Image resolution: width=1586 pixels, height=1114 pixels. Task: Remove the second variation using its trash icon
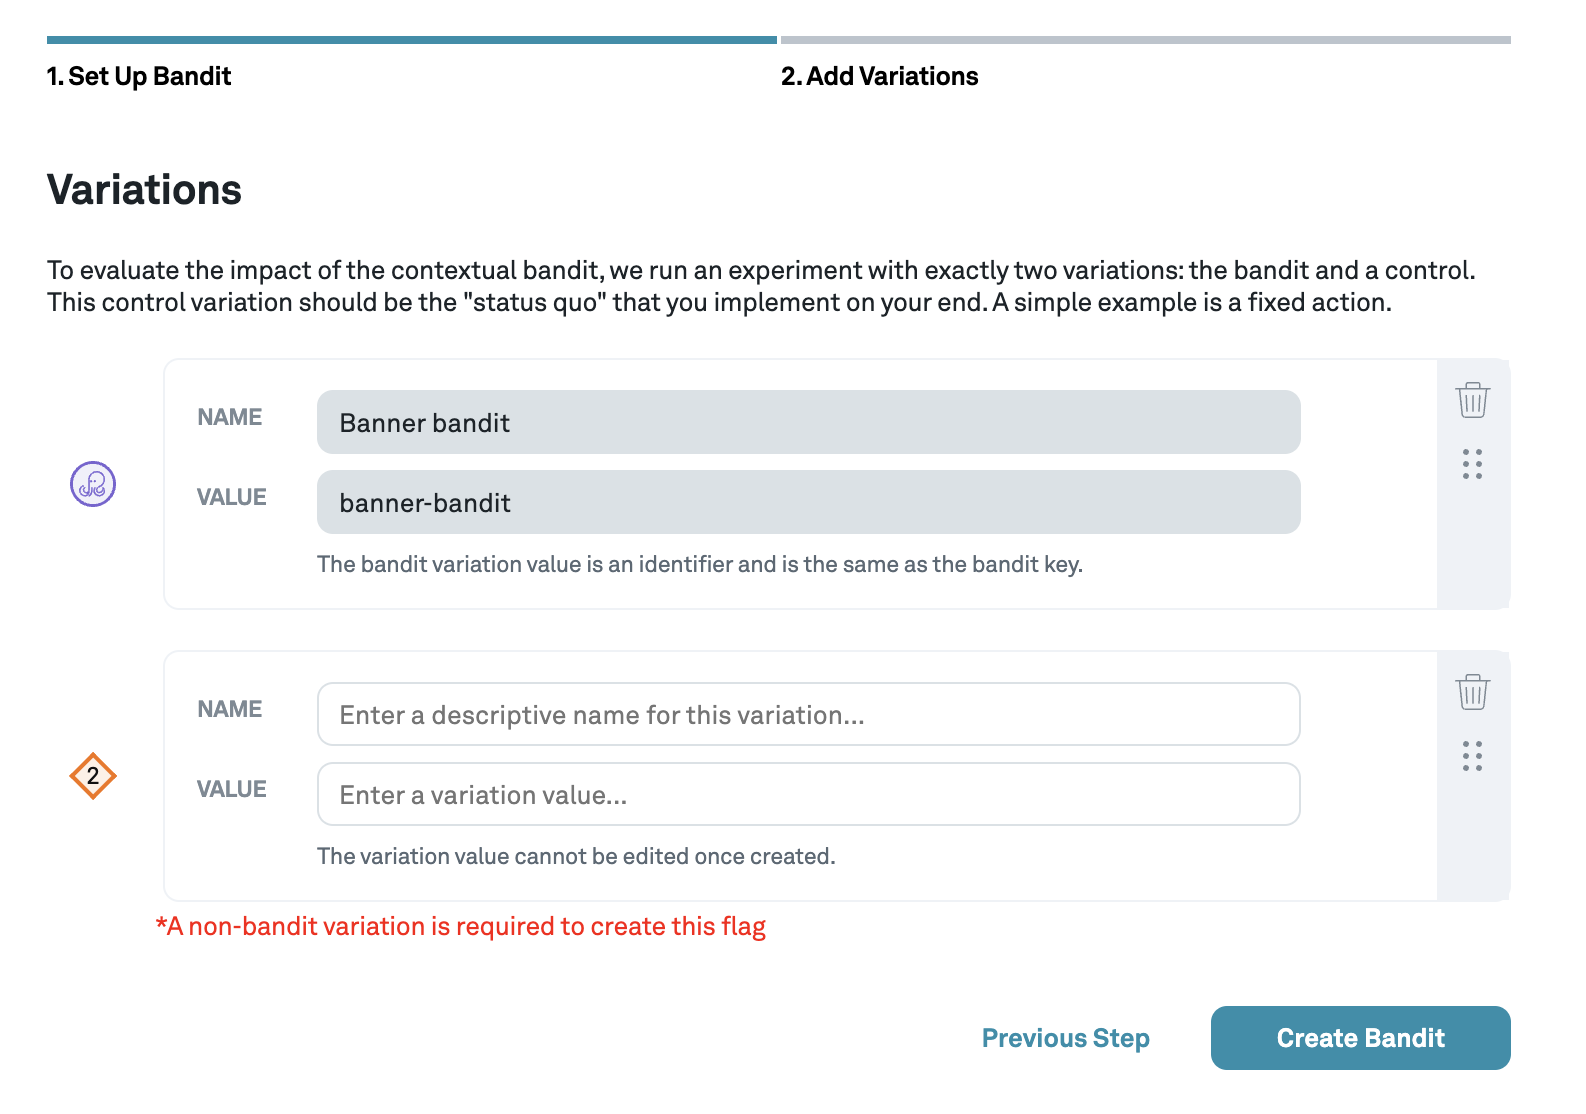point(1472,691)
